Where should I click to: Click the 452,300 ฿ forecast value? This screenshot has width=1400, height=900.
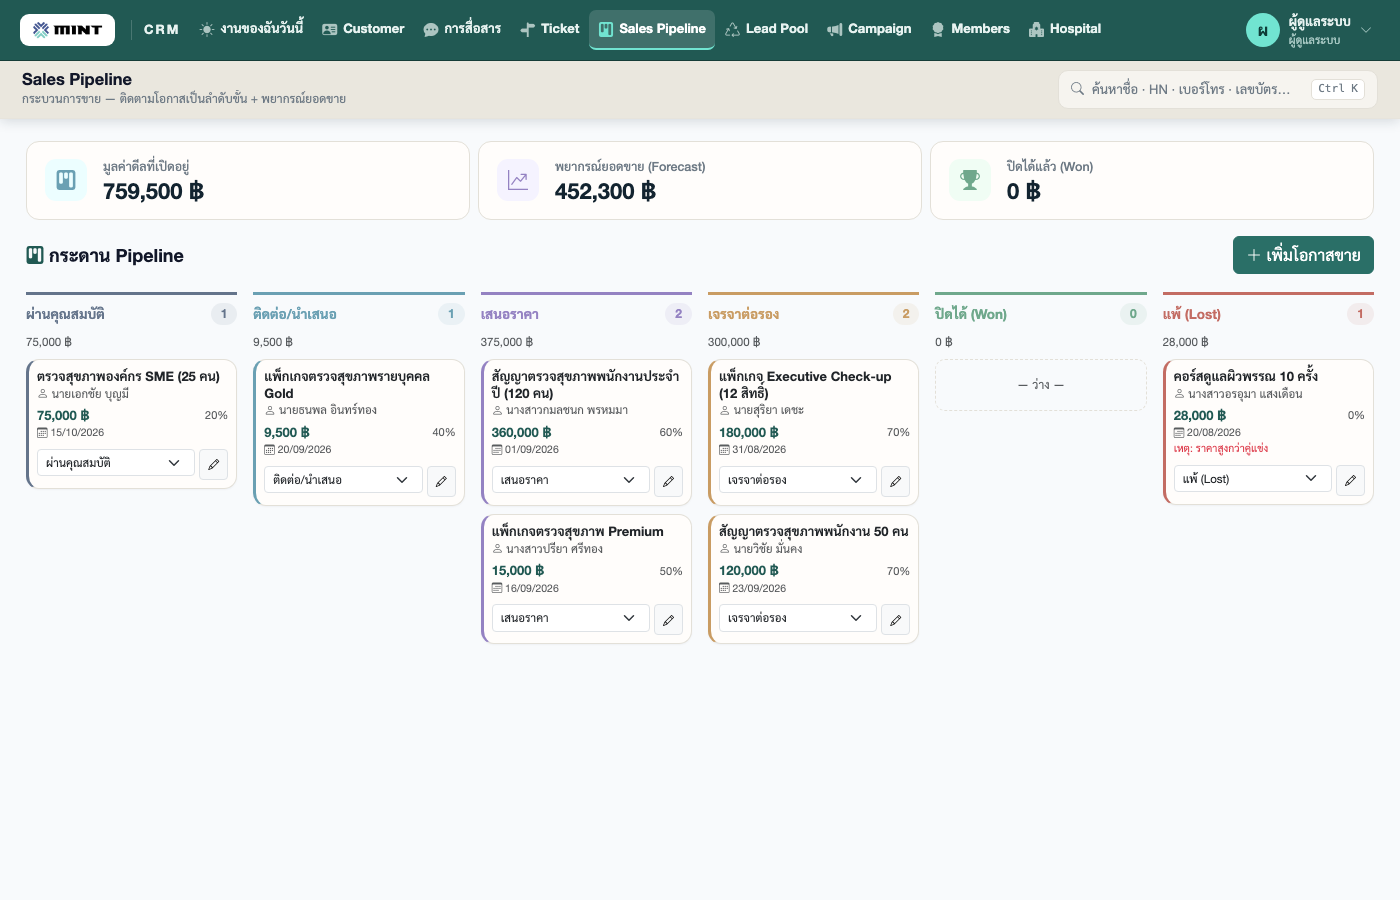click(x=605, y=192)
